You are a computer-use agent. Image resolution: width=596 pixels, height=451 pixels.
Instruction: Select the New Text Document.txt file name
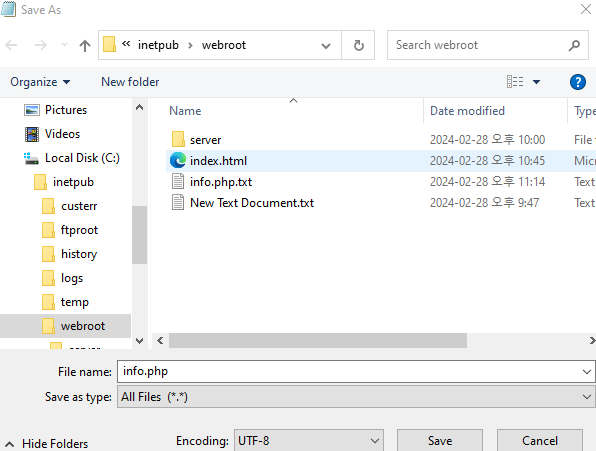pyautogui.click(x=252, y=203)
